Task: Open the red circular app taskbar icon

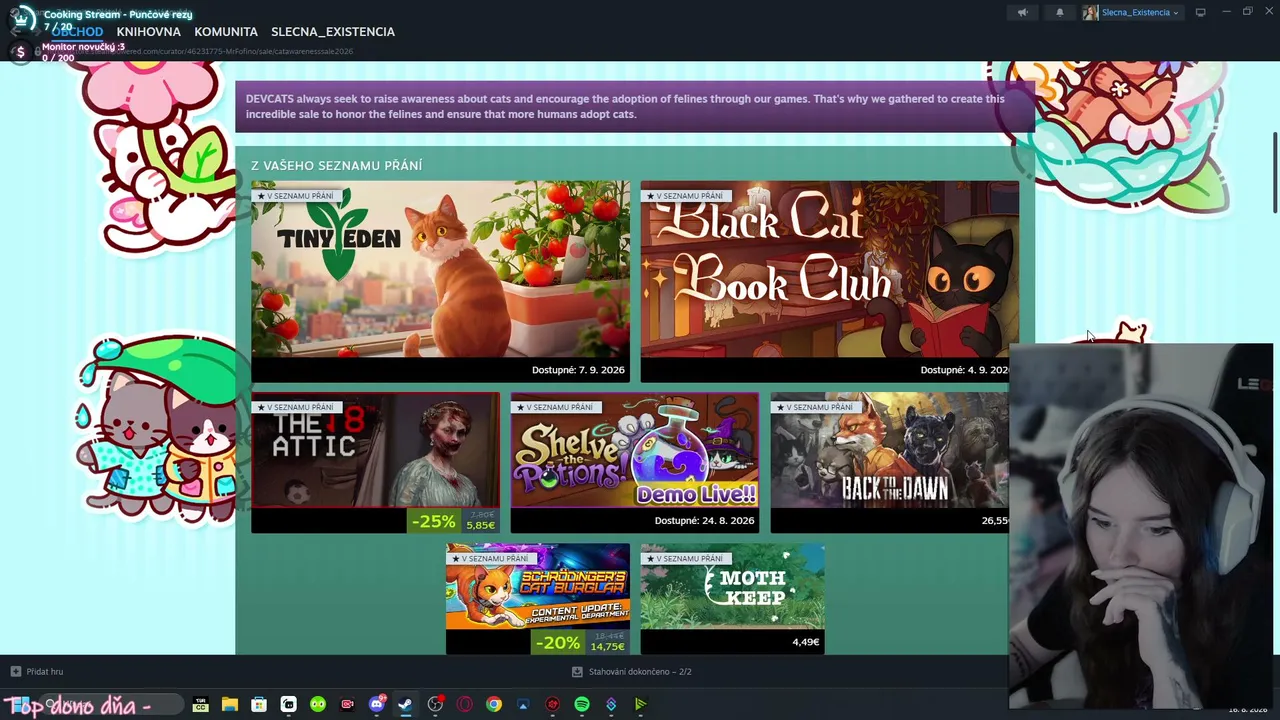Action: click(552, 704)
